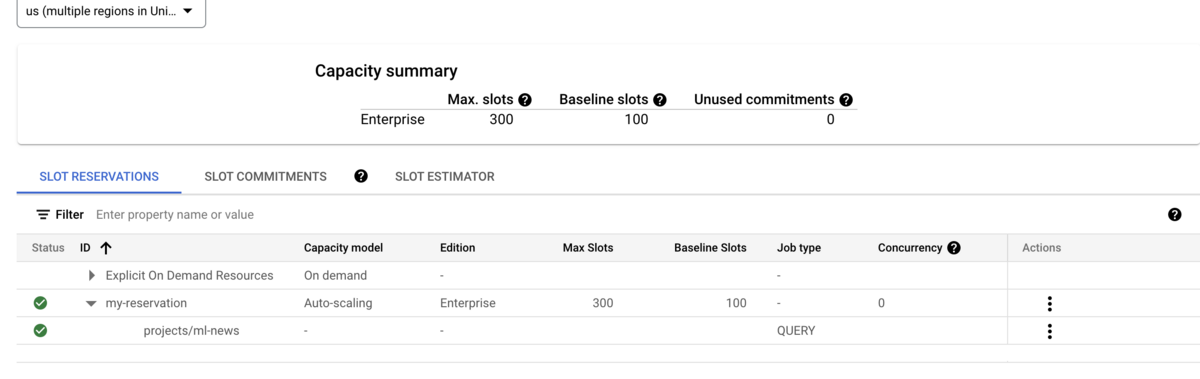Open actions menu for projects/ml-news
This screenshot has width=1200, height=379.
[1049, 331]
